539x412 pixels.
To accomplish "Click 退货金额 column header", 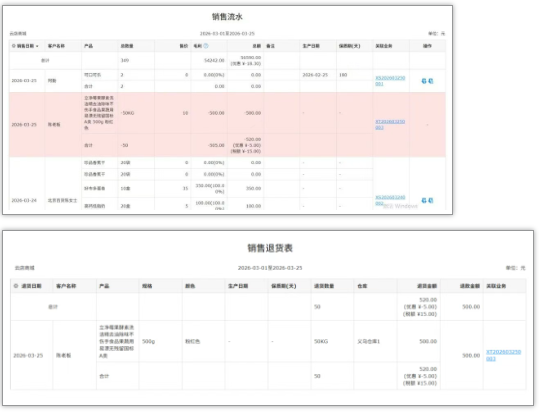I will (x=427, y=286).
